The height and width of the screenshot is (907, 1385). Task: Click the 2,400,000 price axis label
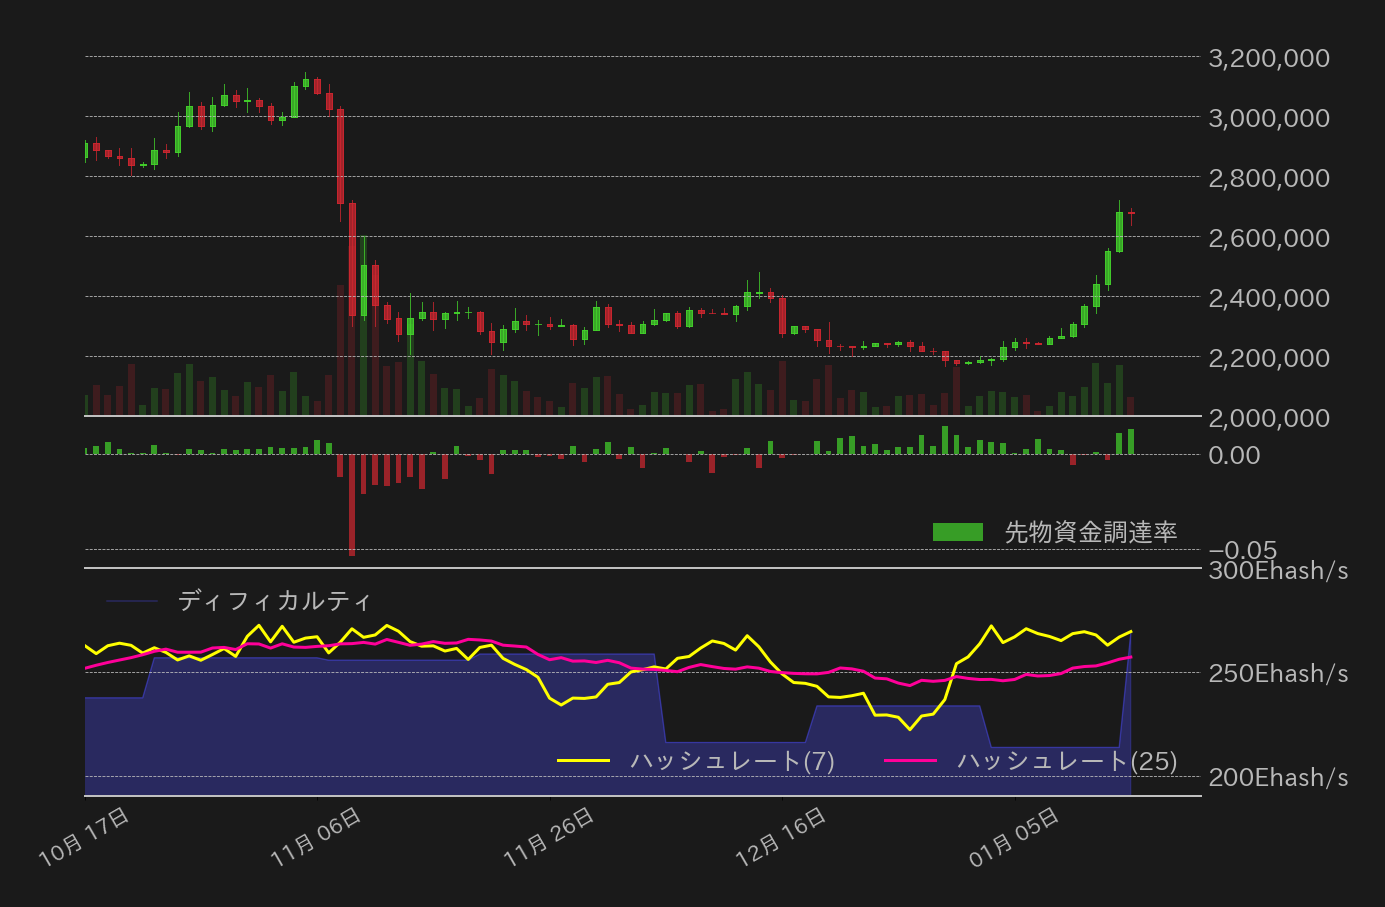point(1269,298)
